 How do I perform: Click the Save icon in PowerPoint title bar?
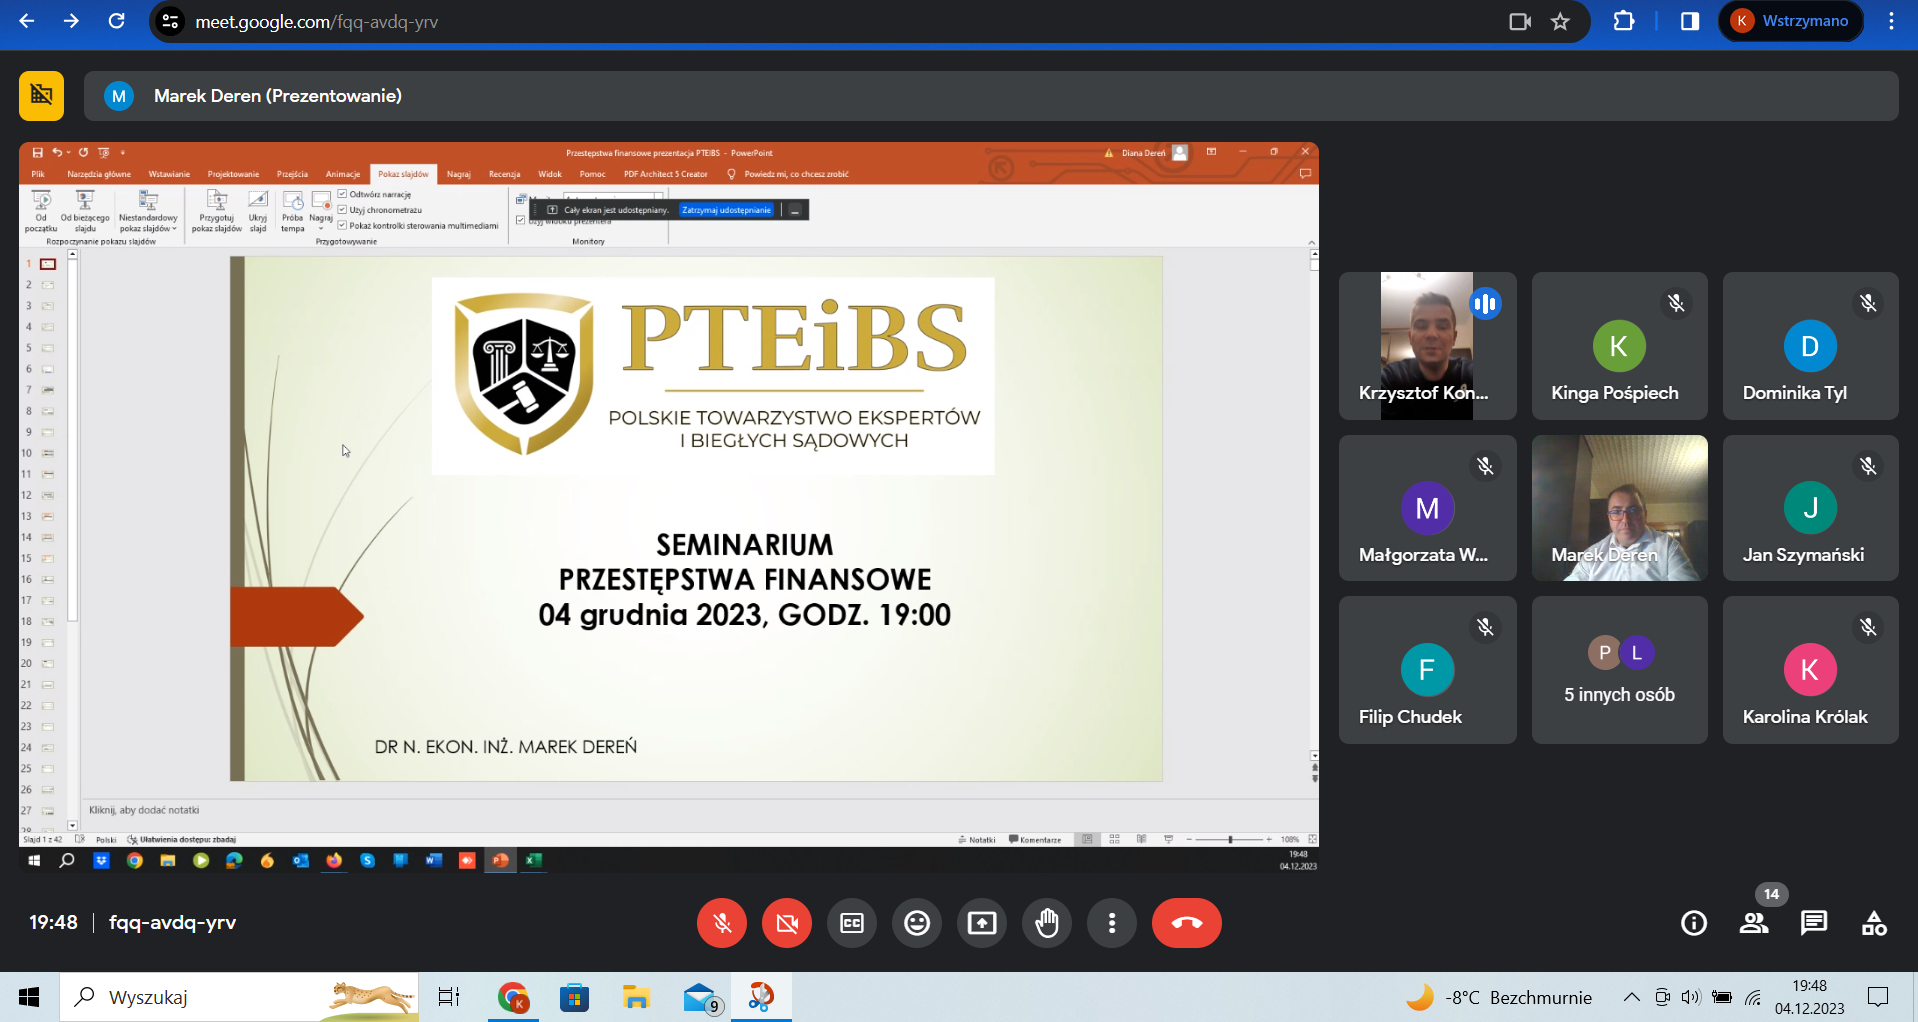pyautogui.click(x=37, y=153)
